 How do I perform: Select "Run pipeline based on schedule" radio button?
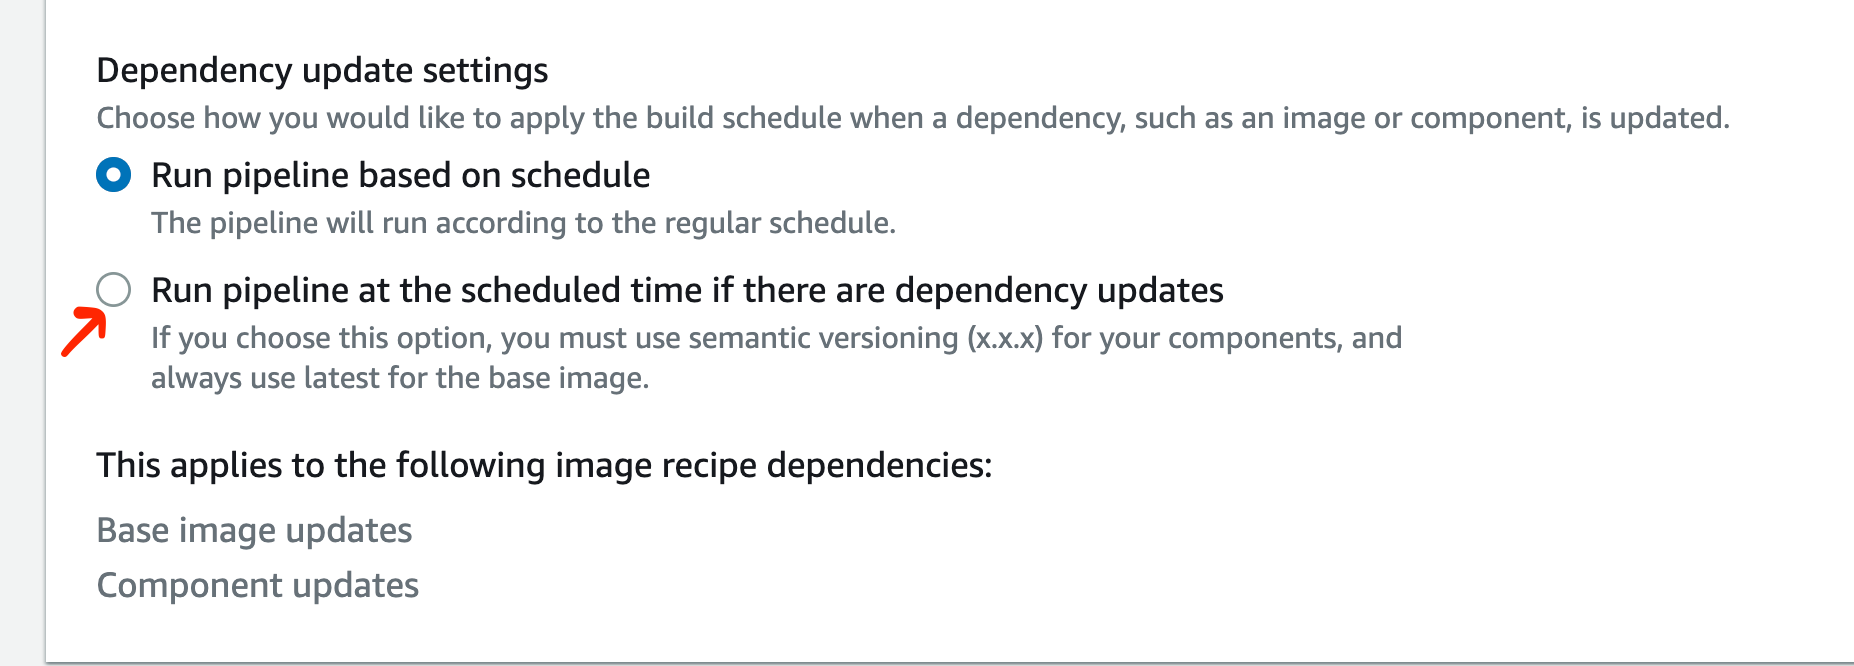click(x=113, y=173)
